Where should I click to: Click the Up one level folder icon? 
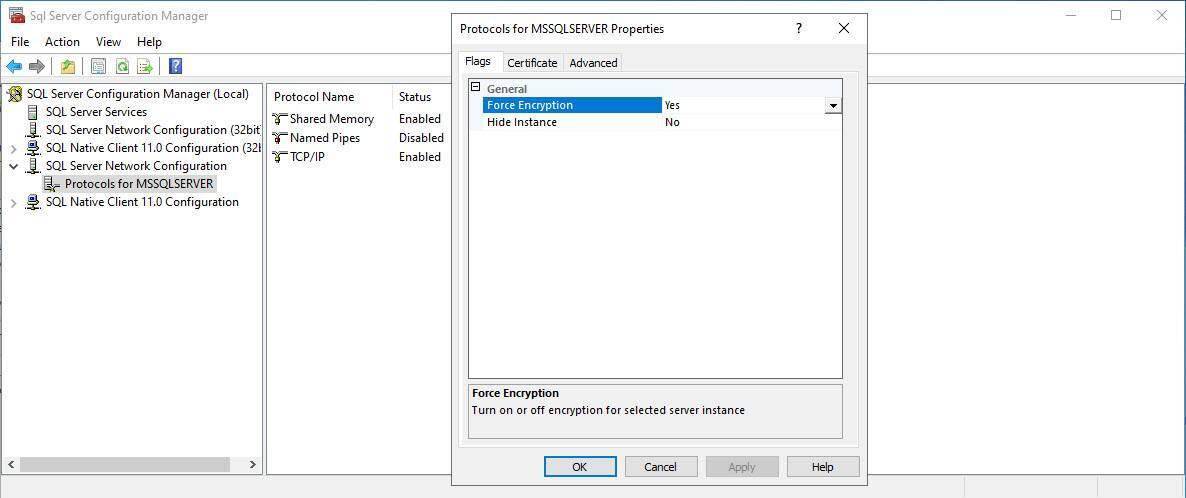coord(67,67)
